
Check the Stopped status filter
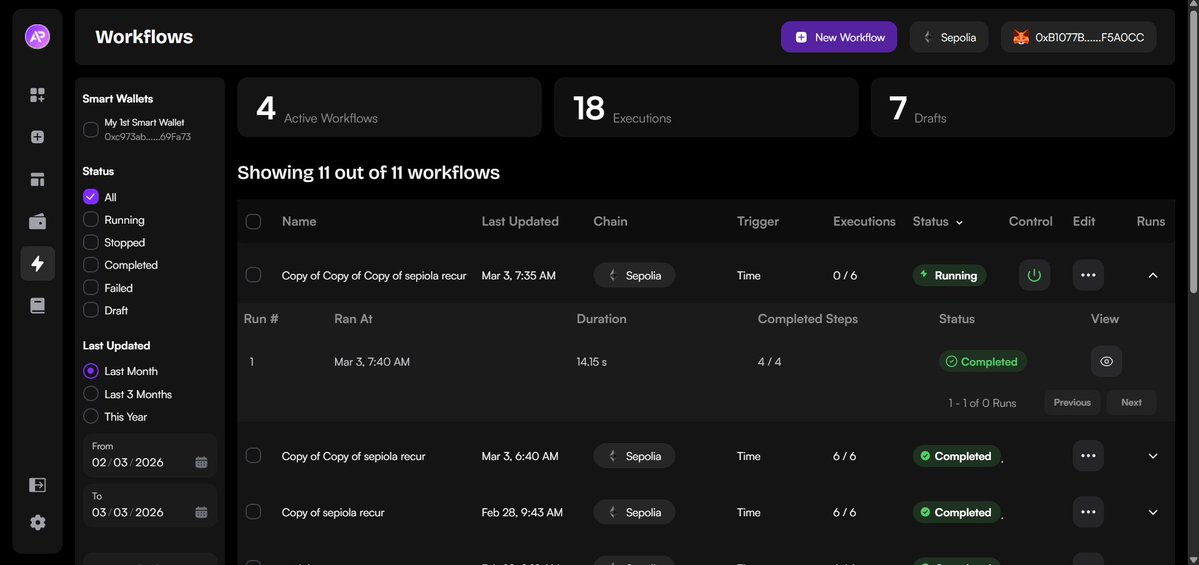tap(90, 242)
